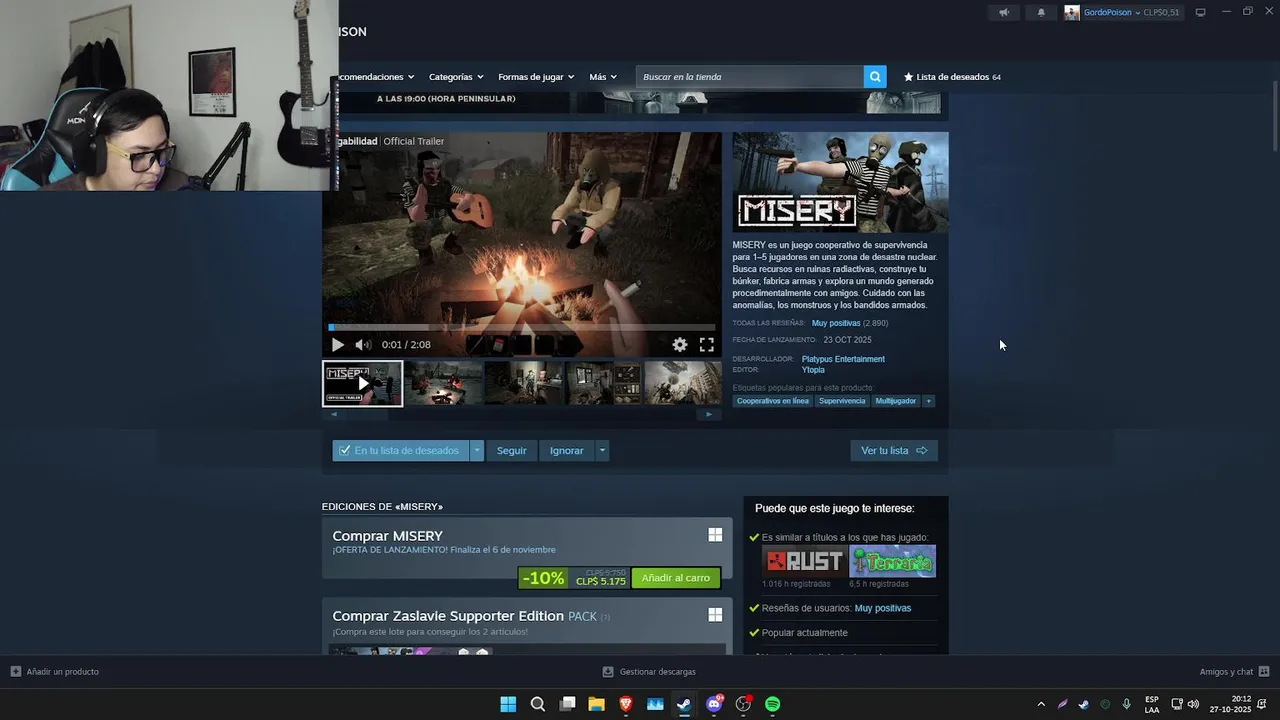Seek along the trailer progress bar
The height and width of the screenshot is (720, 1280).
[522, 327]
